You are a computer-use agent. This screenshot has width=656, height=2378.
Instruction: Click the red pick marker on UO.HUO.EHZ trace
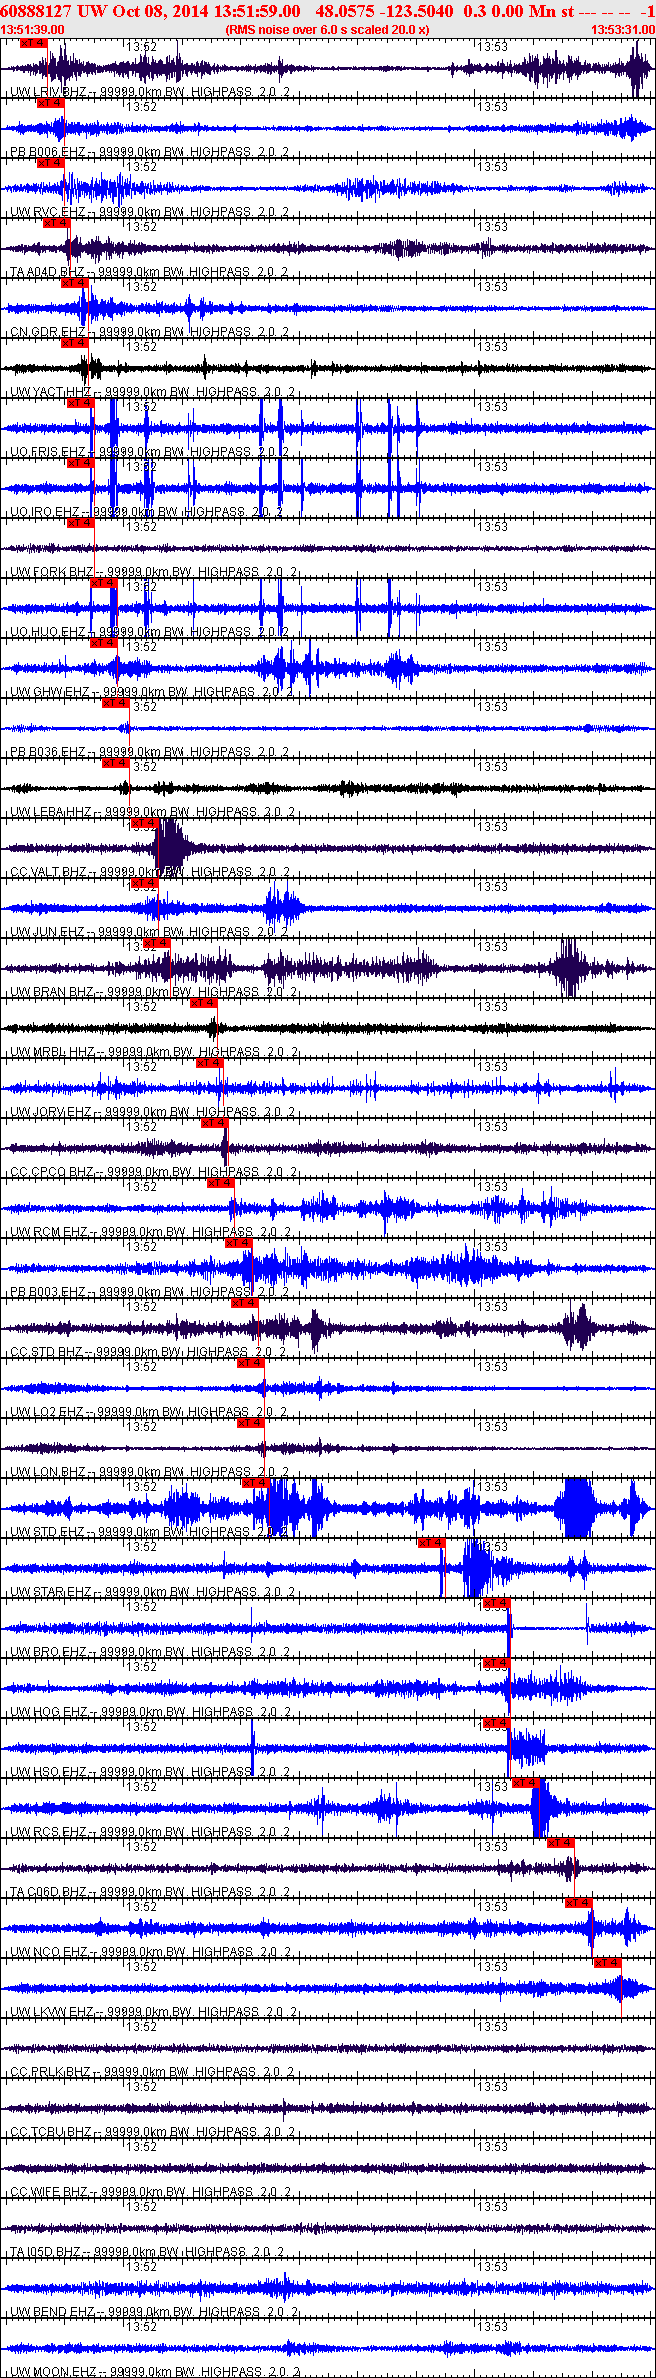click(x=104, y=583)
